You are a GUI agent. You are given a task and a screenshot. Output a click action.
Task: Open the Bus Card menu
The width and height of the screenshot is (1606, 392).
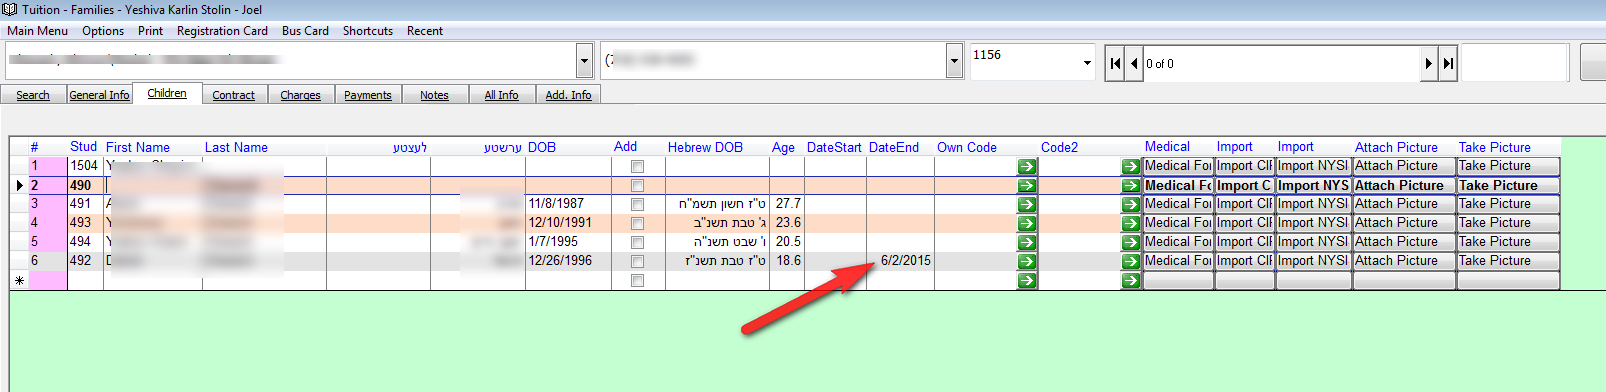305,31
